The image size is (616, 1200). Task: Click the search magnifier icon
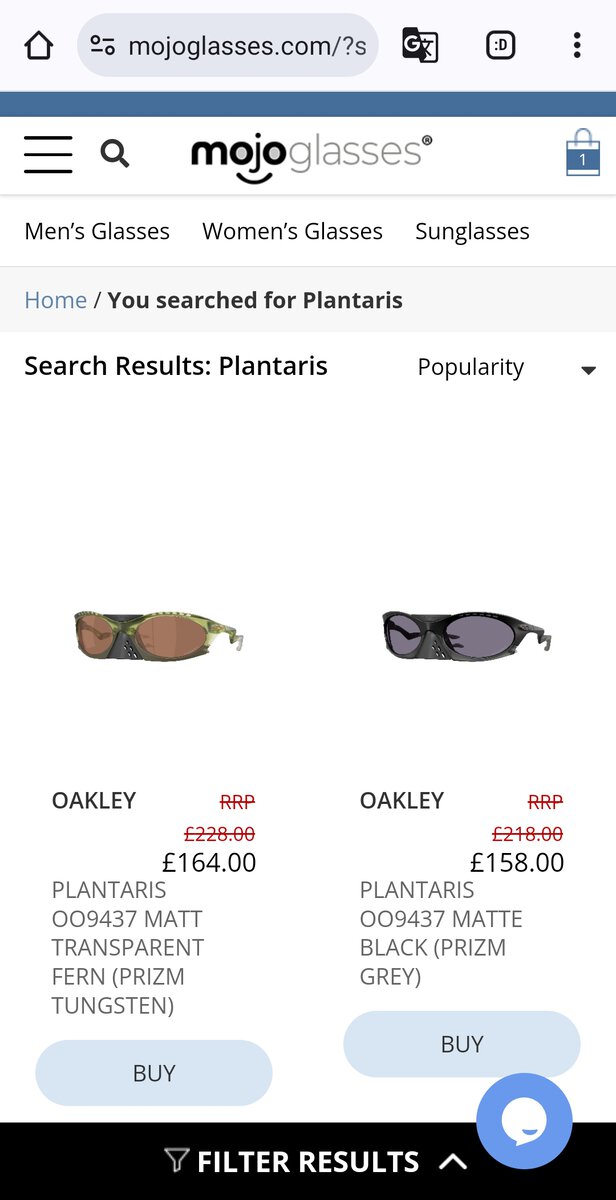click(x=115, y=154)
